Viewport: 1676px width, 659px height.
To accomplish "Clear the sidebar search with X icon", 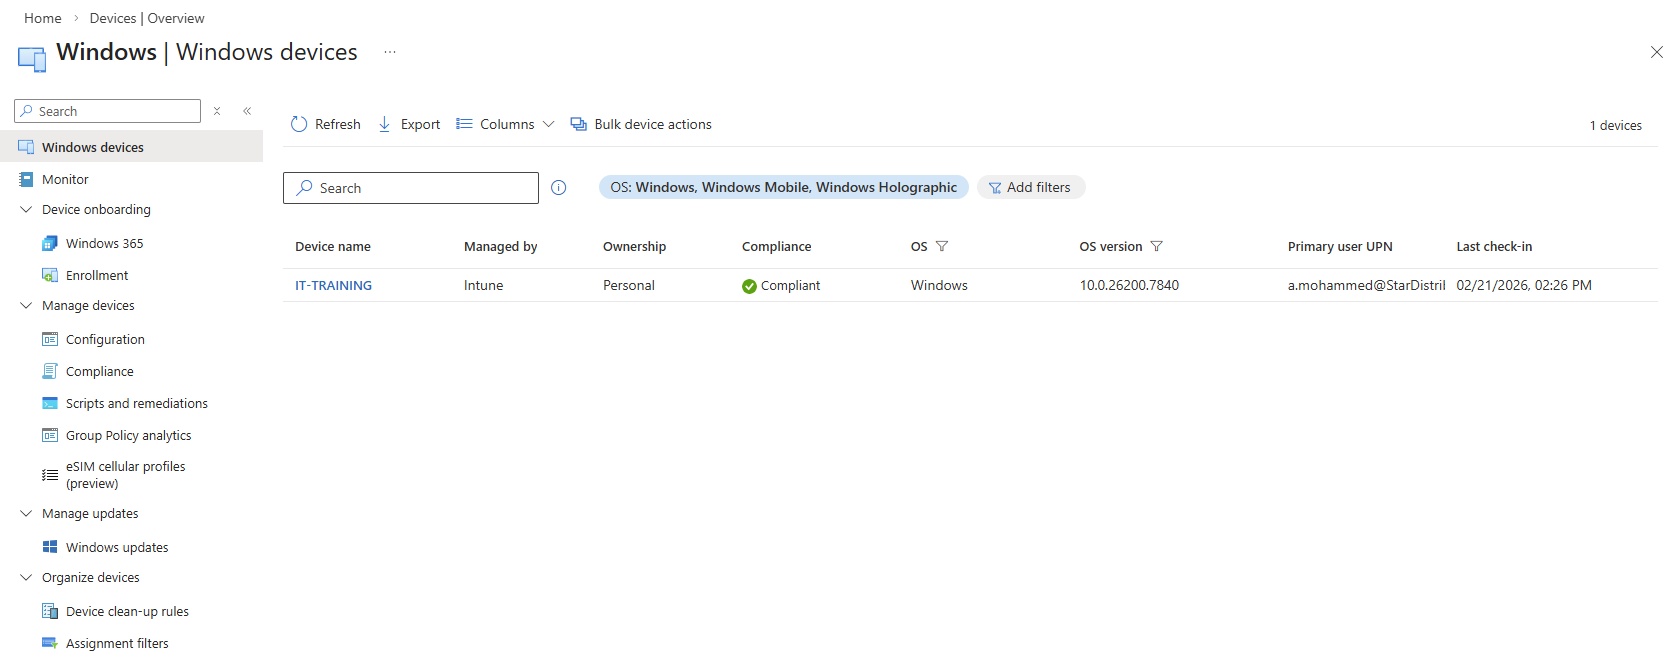I will click(x=217, y=111).
